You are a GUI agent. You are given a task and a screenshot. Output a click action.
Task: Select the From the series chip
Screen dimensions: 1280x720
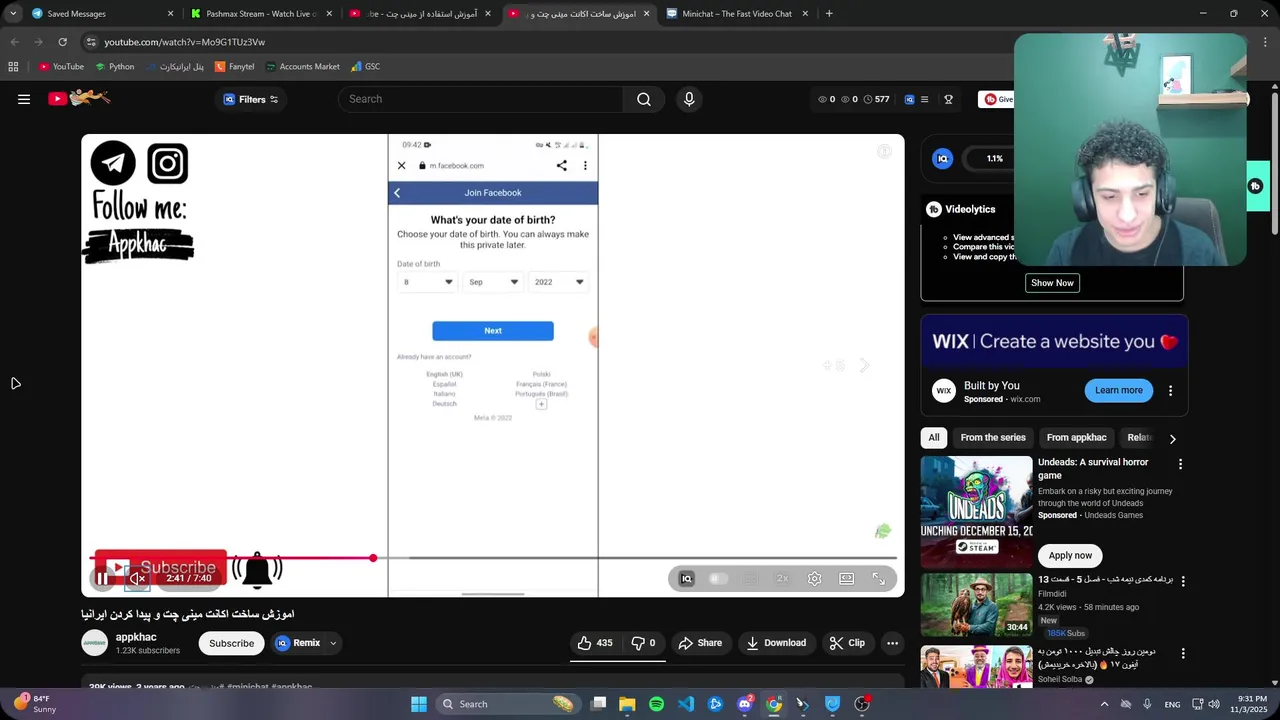[x=993, y=437]
